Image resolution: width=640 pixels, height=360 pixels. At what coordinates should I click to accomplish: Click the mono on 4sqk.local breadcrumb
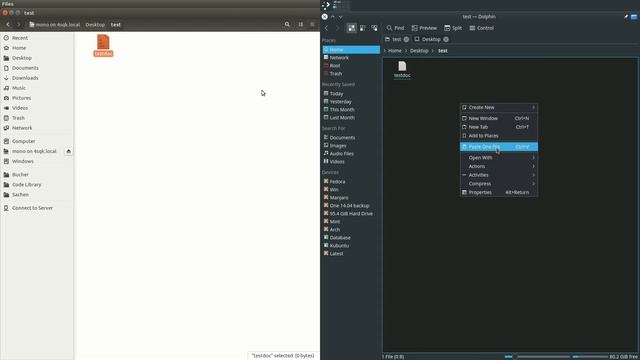pyautogui.click(x=55, y=24)
